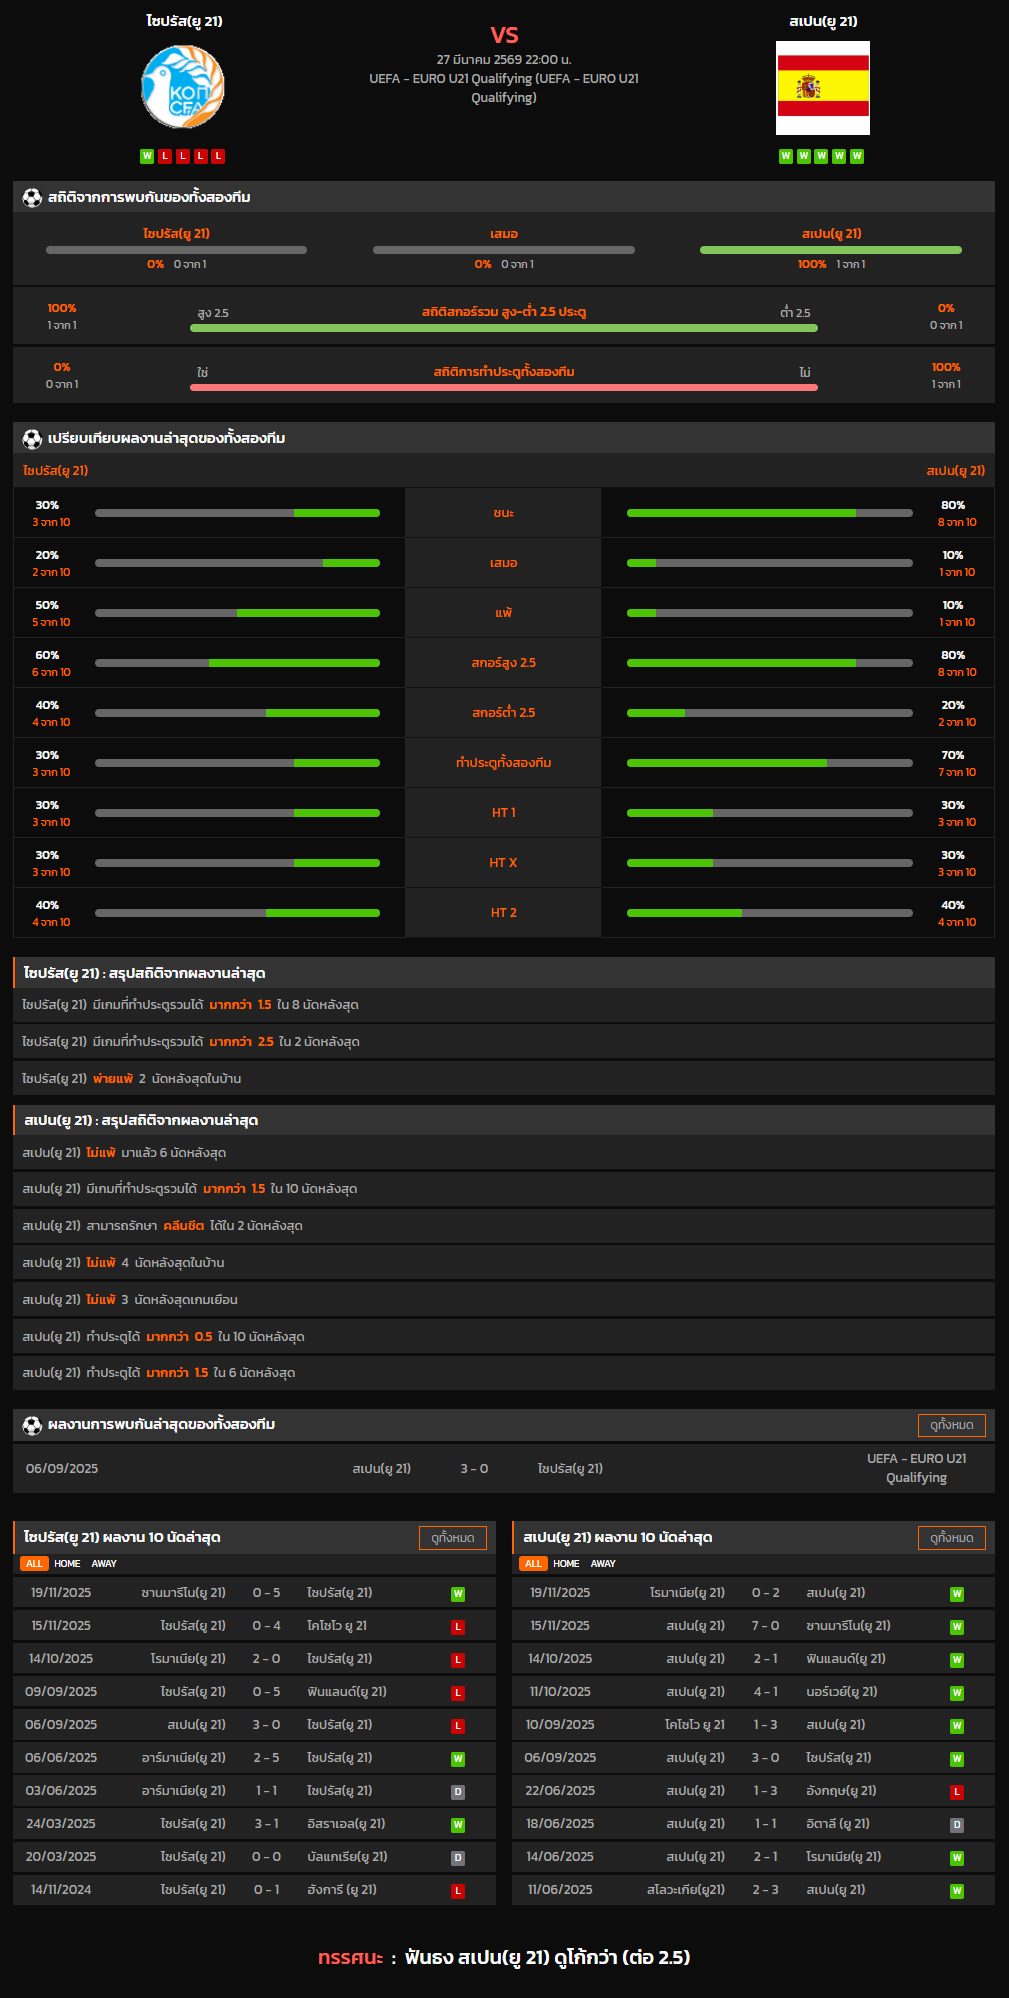This screenshot has width=1009, height=1998.
Task: Click red L badge on Spain vs England row
Action: pyautogui.click(x=956, y=1792)
